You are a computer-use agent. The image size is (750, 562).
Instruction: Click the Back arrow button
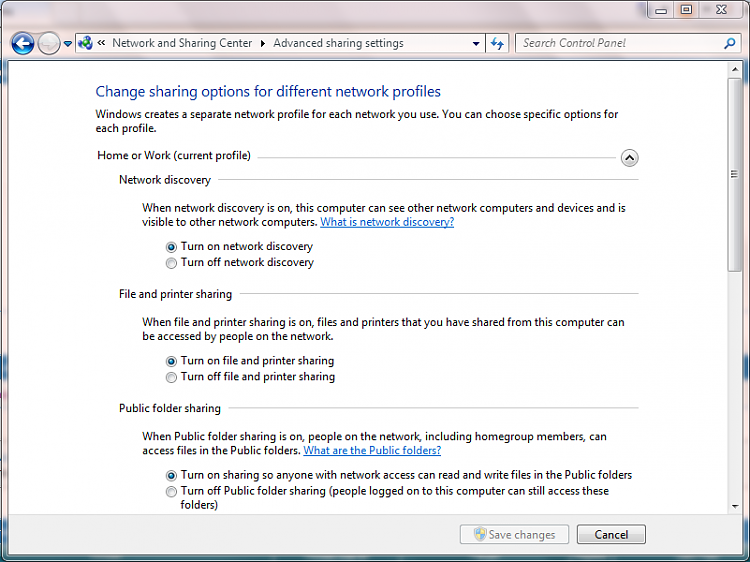click(x=22, y=44)
